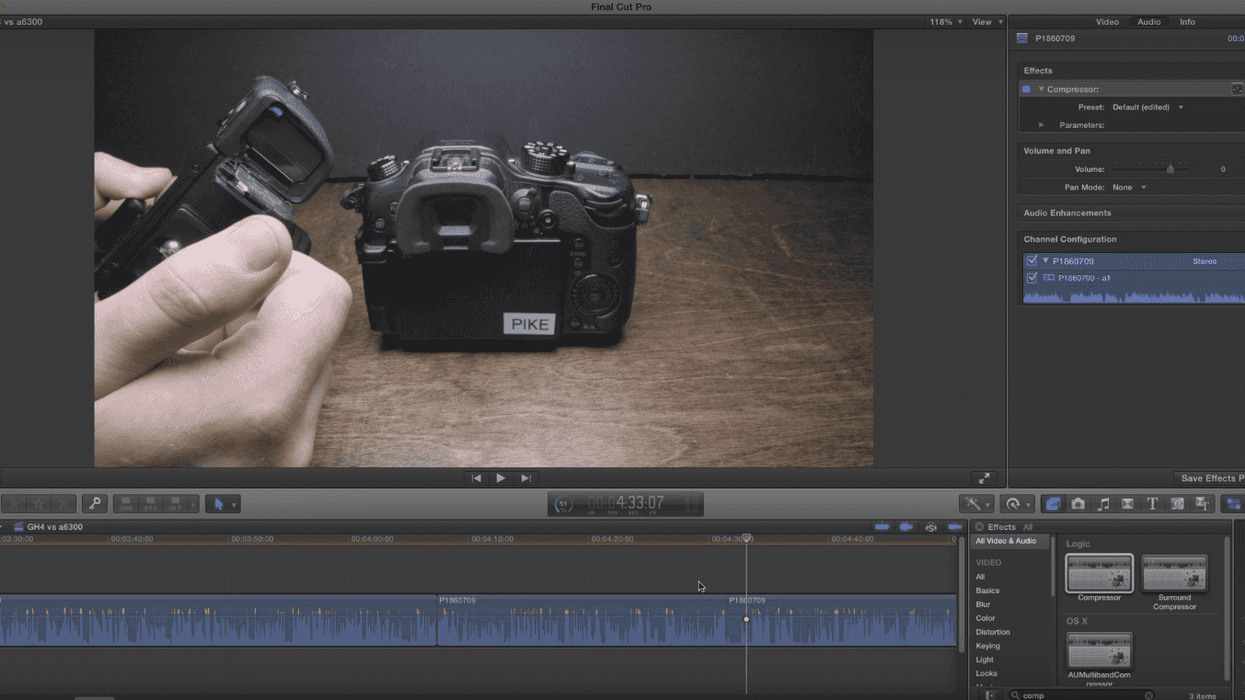
Task: Play the viewer clip
Action: click(500, 478)
